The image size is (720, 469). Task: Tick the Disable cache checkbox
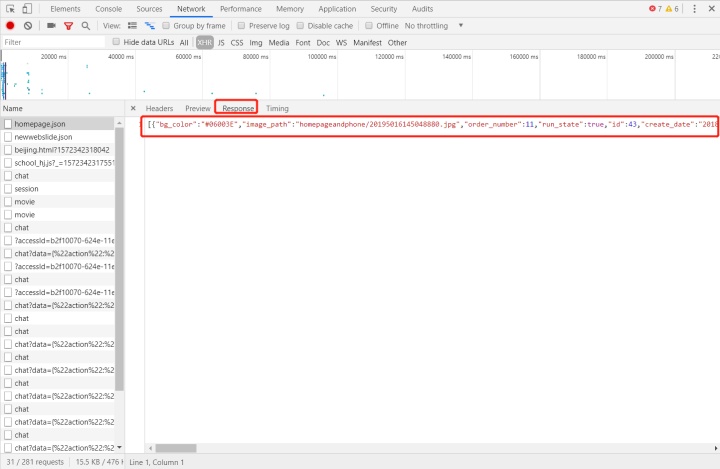pos(300,25)
